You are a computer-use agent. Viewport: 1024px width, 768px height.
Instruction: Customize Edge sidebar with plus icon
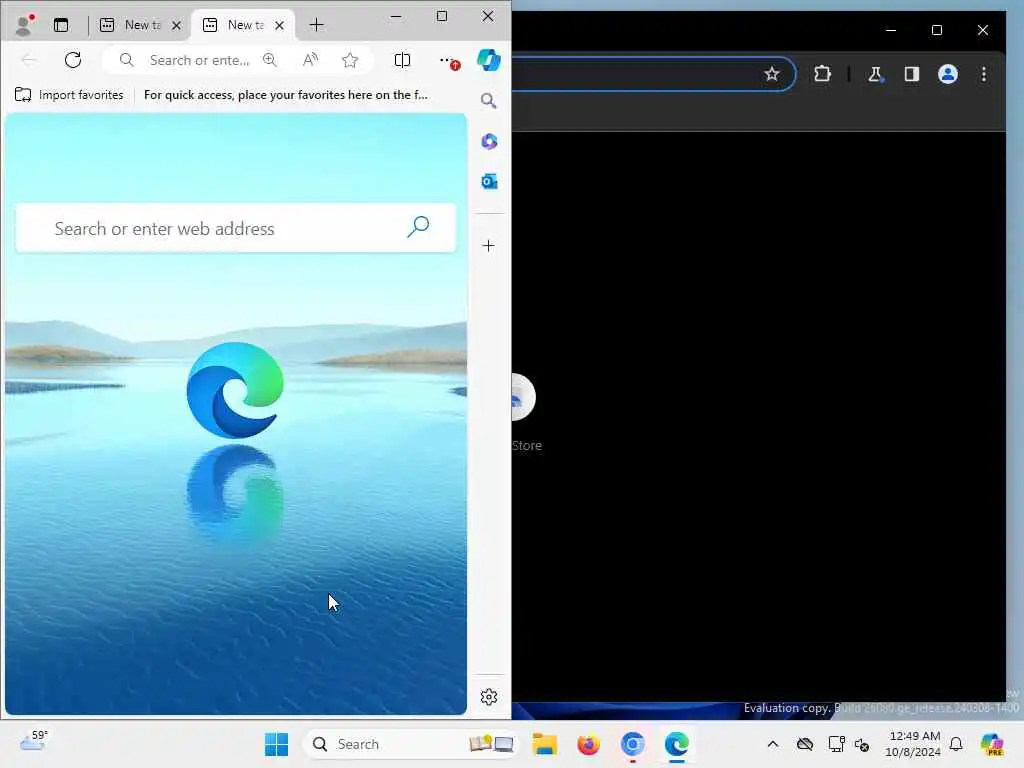(488, 246)
